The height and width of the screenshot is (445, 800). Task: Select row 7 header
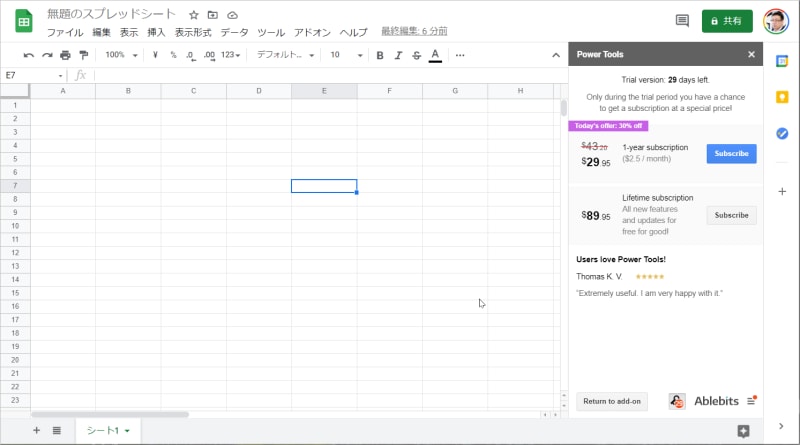15,186
